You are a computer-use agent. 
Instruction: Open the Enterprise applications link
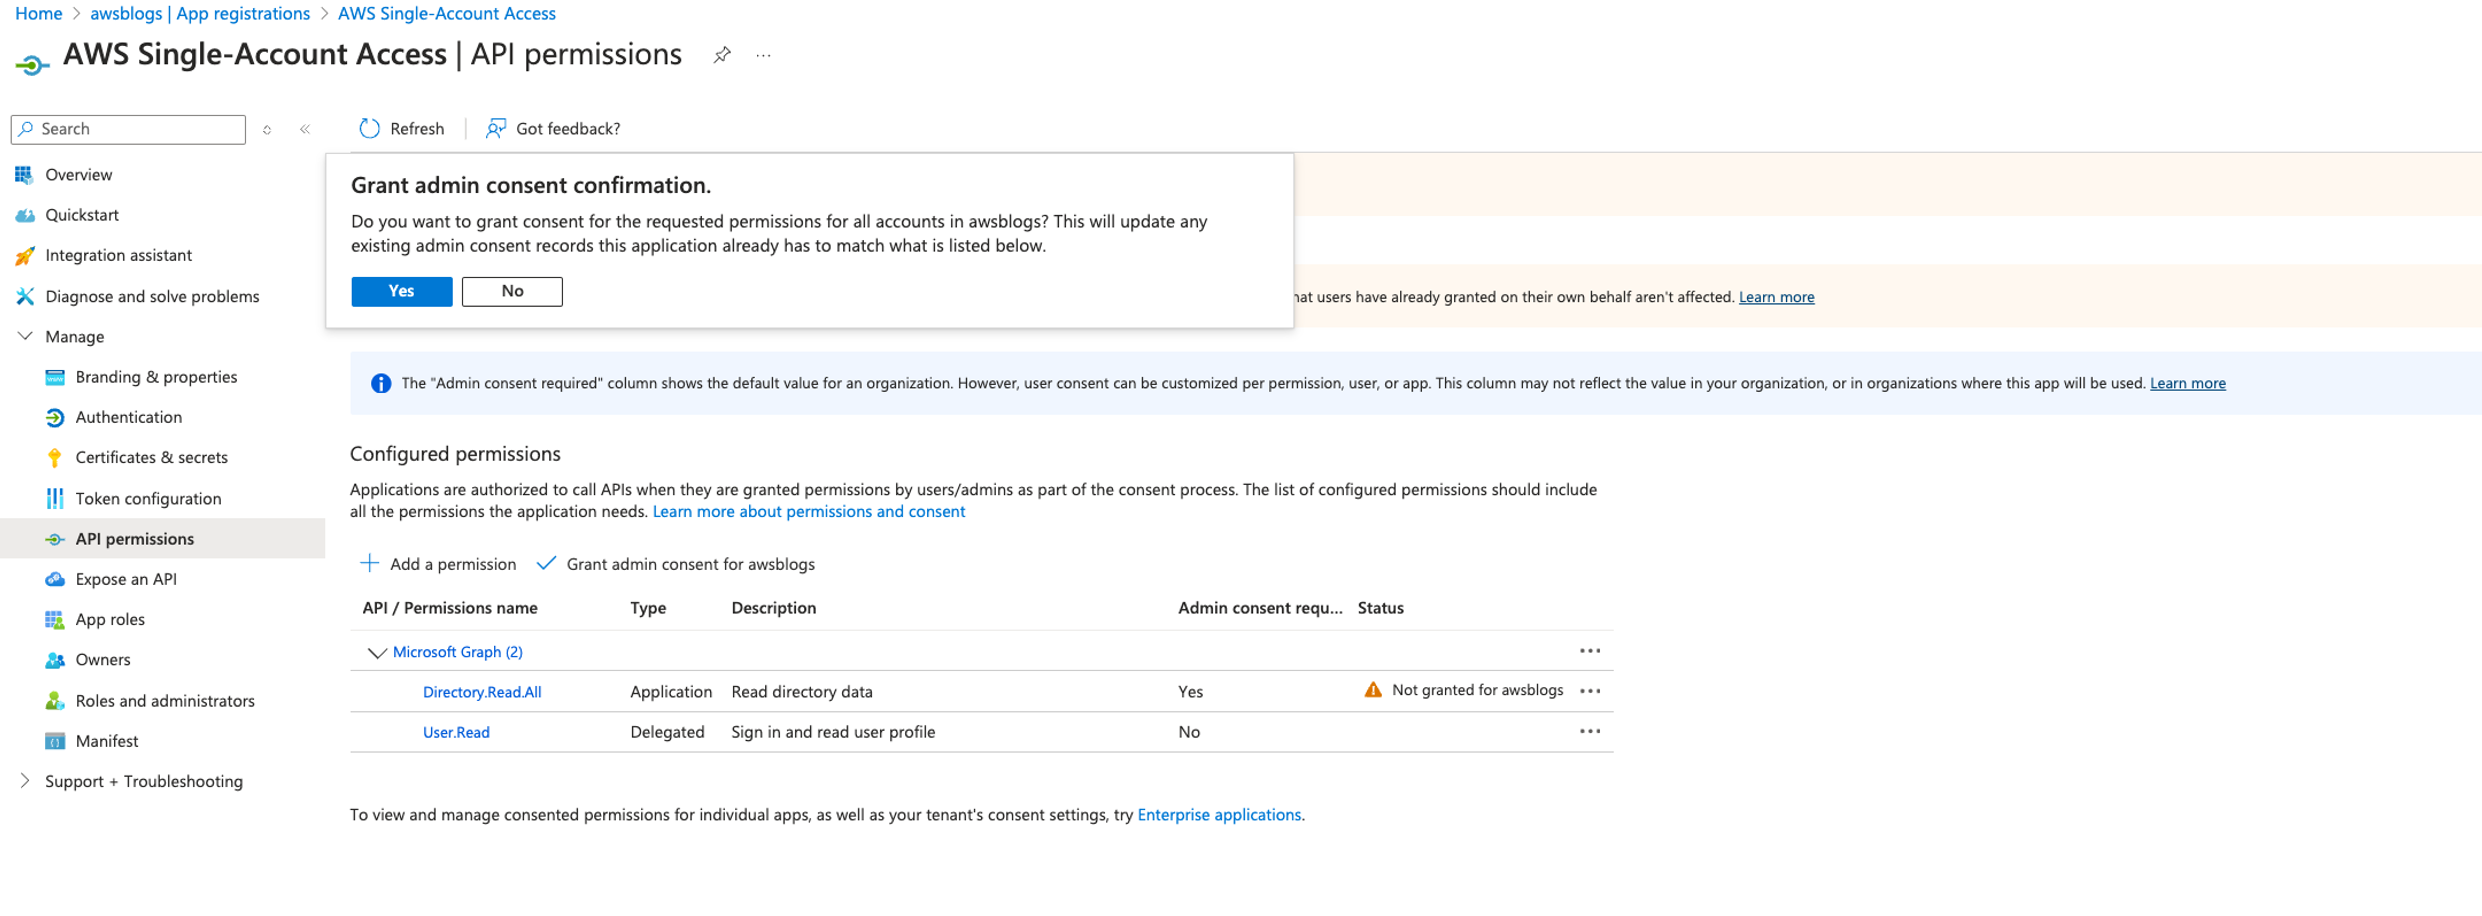[1219, 815]
